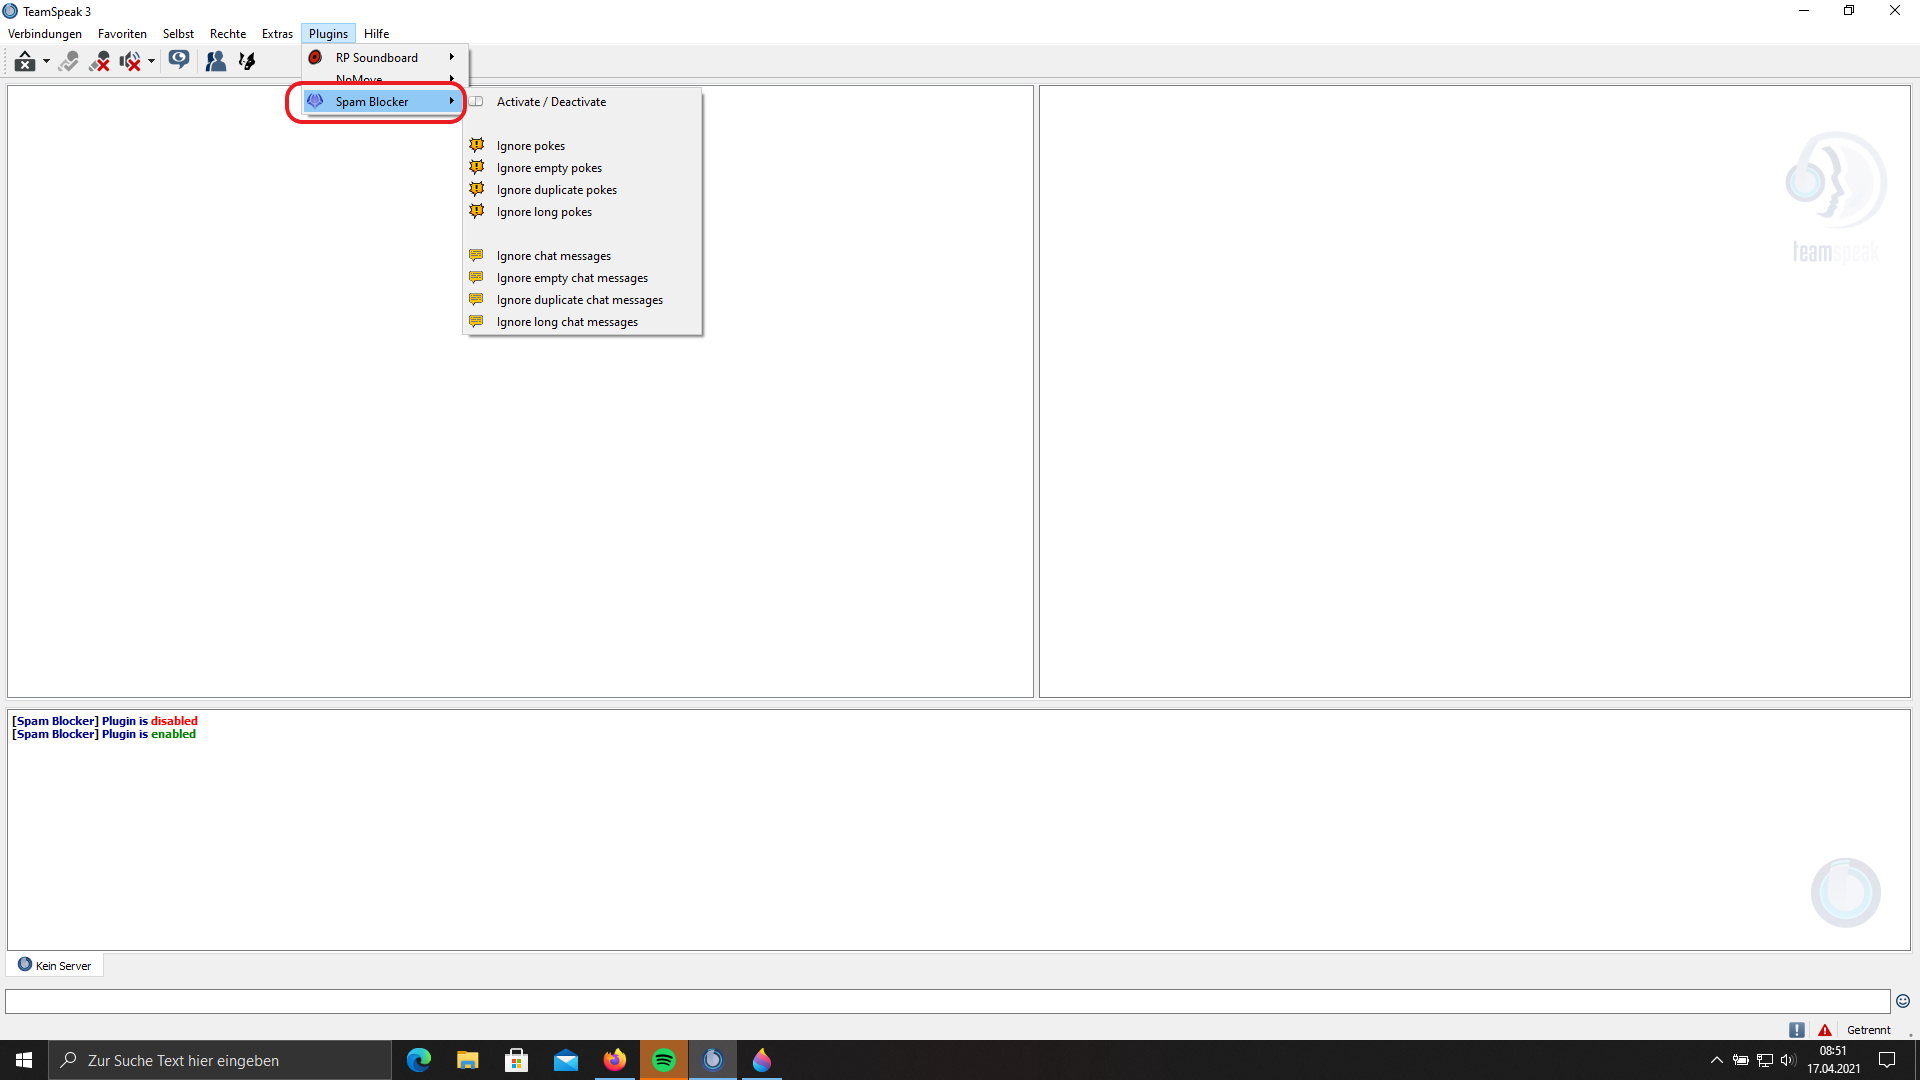Expand the Spam Blocker submenu arrow
The width and height of the screenshot is (1920, 1080).
click(452, 101)
